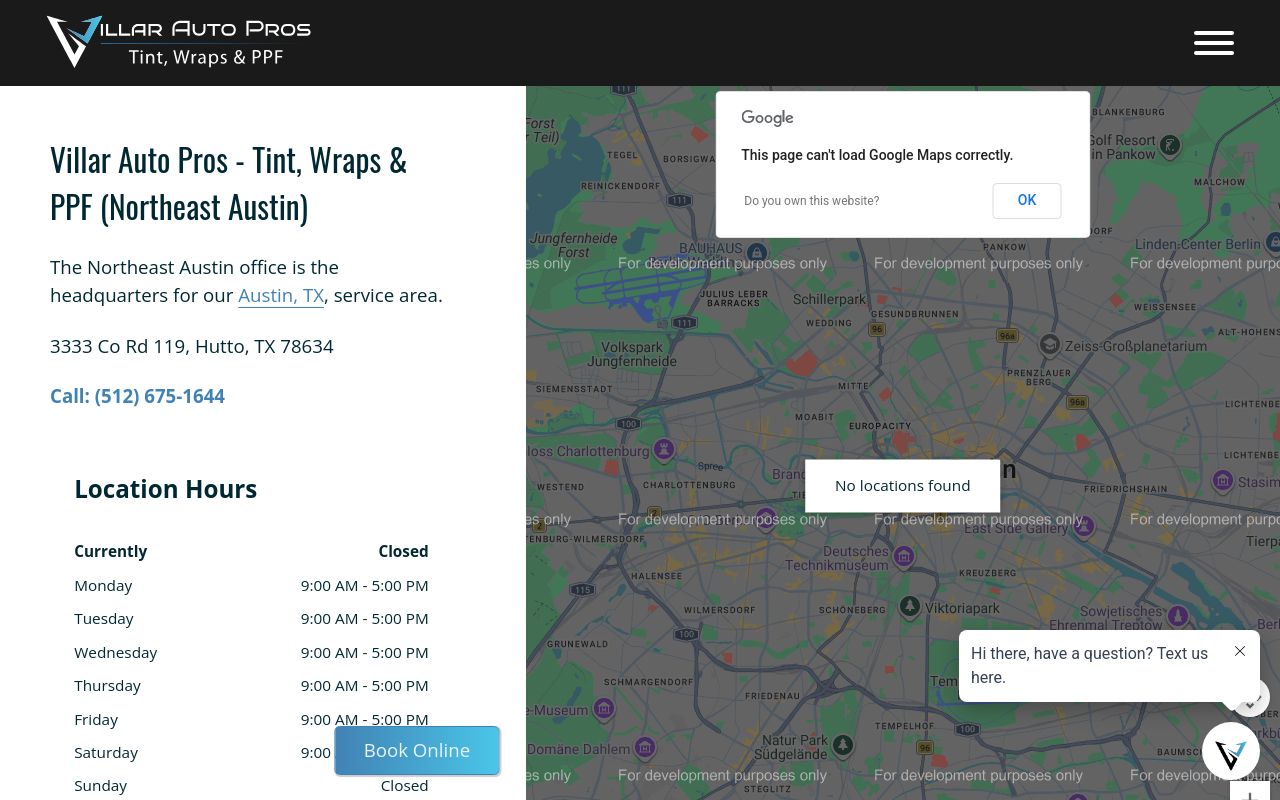Click the "Friday" row label

click(96, 719)
